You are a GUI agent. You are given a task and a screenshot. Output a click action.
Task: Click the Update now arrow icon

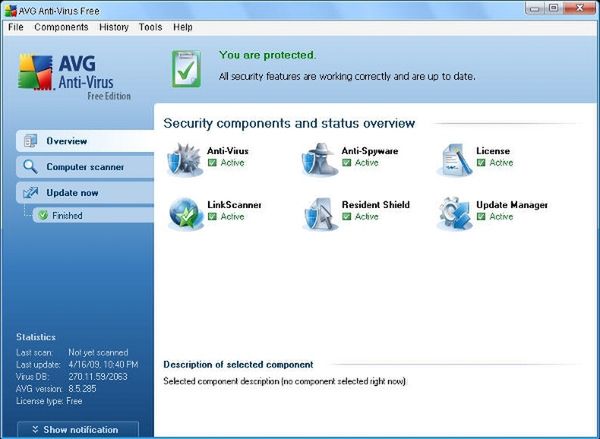coord(30,193)
